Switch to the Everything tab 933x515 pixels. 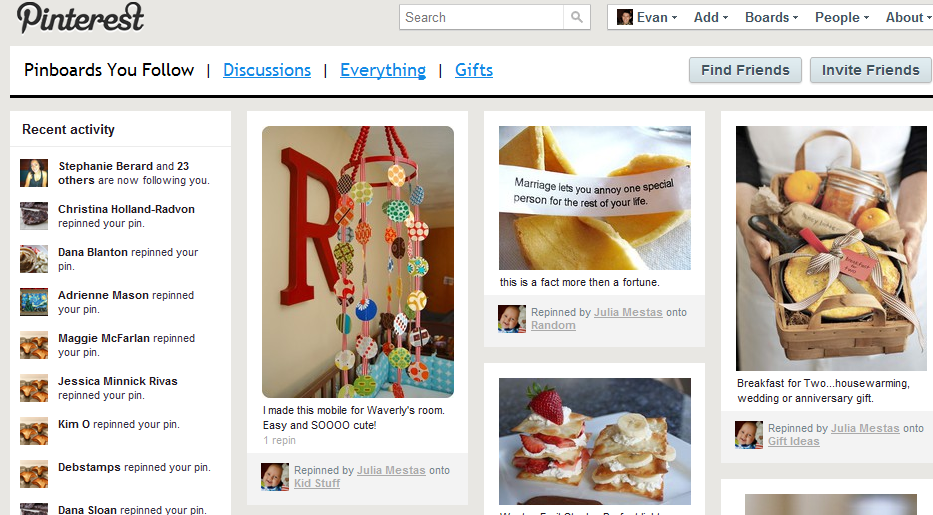pos(383,70)
